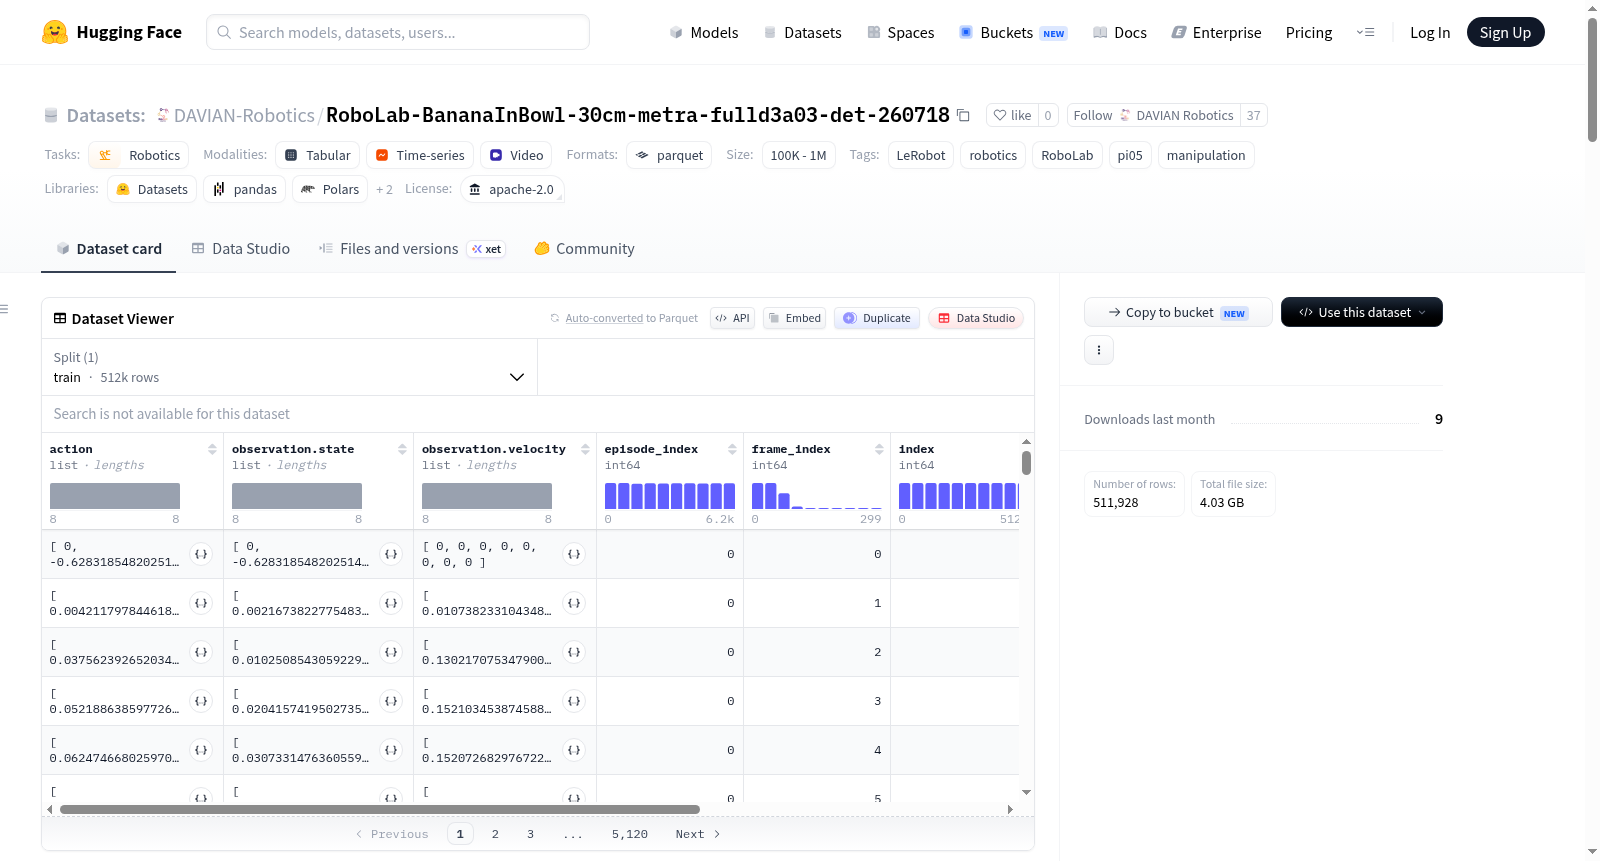
Task: Like this dataset
Action: point(1012,115)
